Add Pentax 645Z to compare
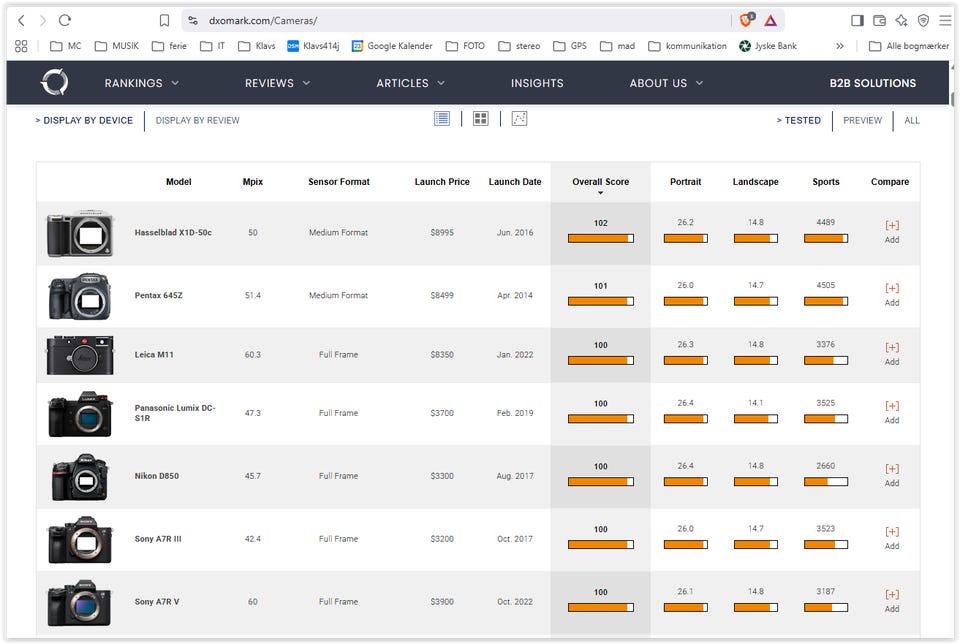 tap(892, 294)
